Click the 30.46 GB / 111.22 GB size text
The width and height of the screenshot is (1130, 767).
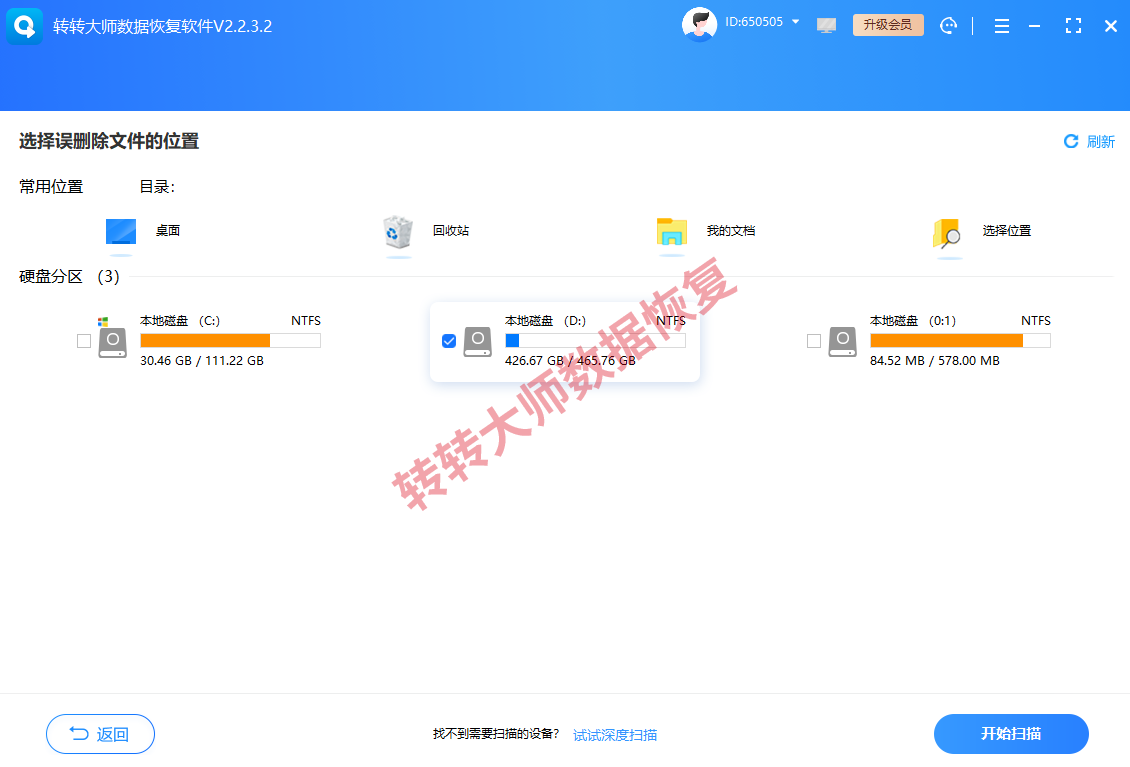pyautogui.click(x=202, y=360)
